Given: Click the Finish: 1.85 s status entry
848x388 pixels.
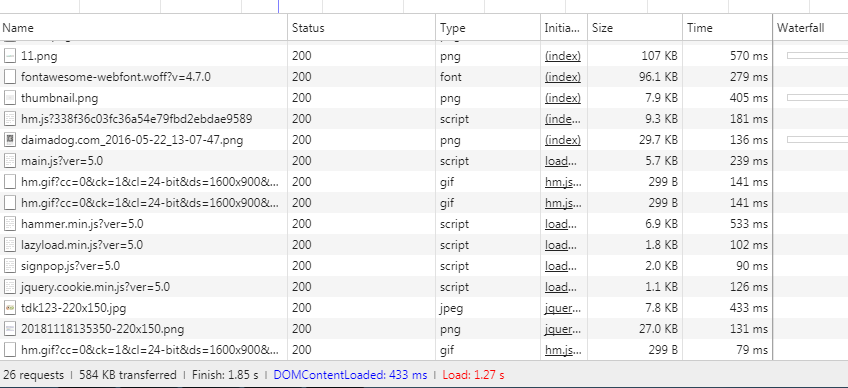Looking at the screenshot, I should pos(224,374).
